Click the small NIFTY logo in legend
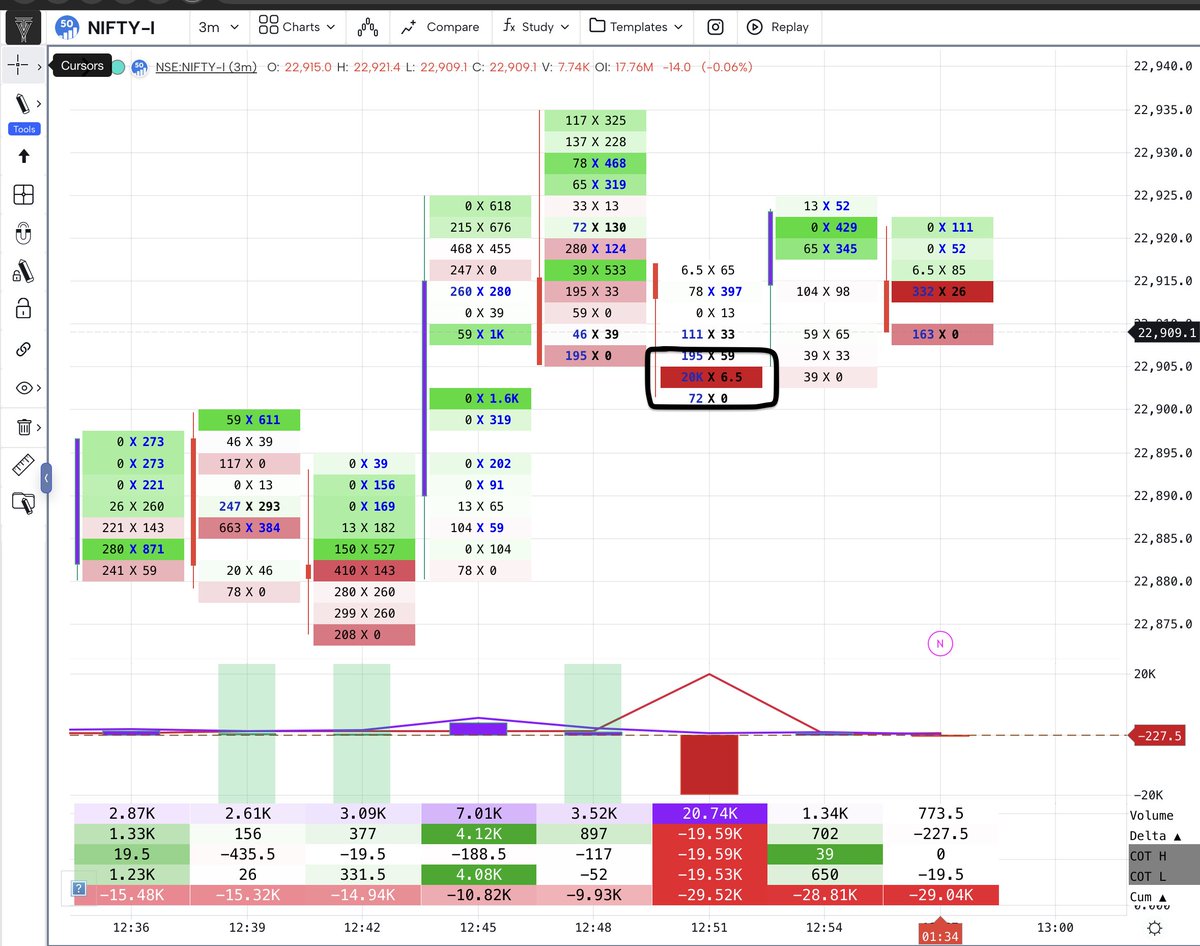The width and height of the screenshot is (1200, 946). click(x=140, y=67)
